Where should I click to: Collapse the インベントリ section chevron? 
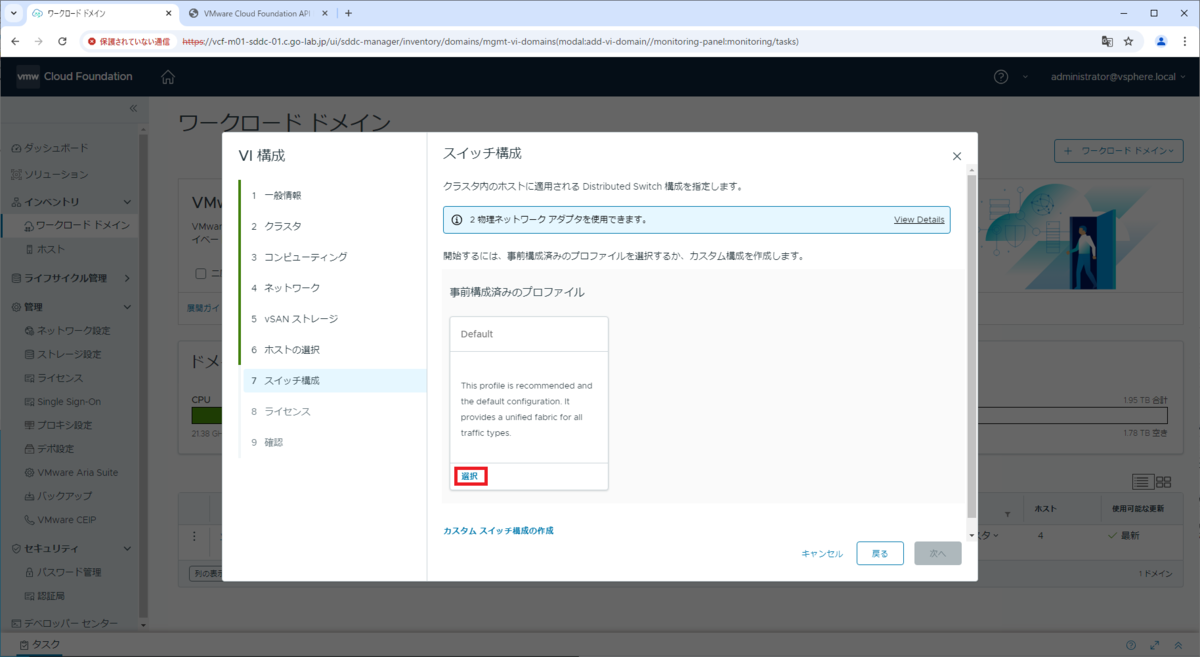(127, 202)
